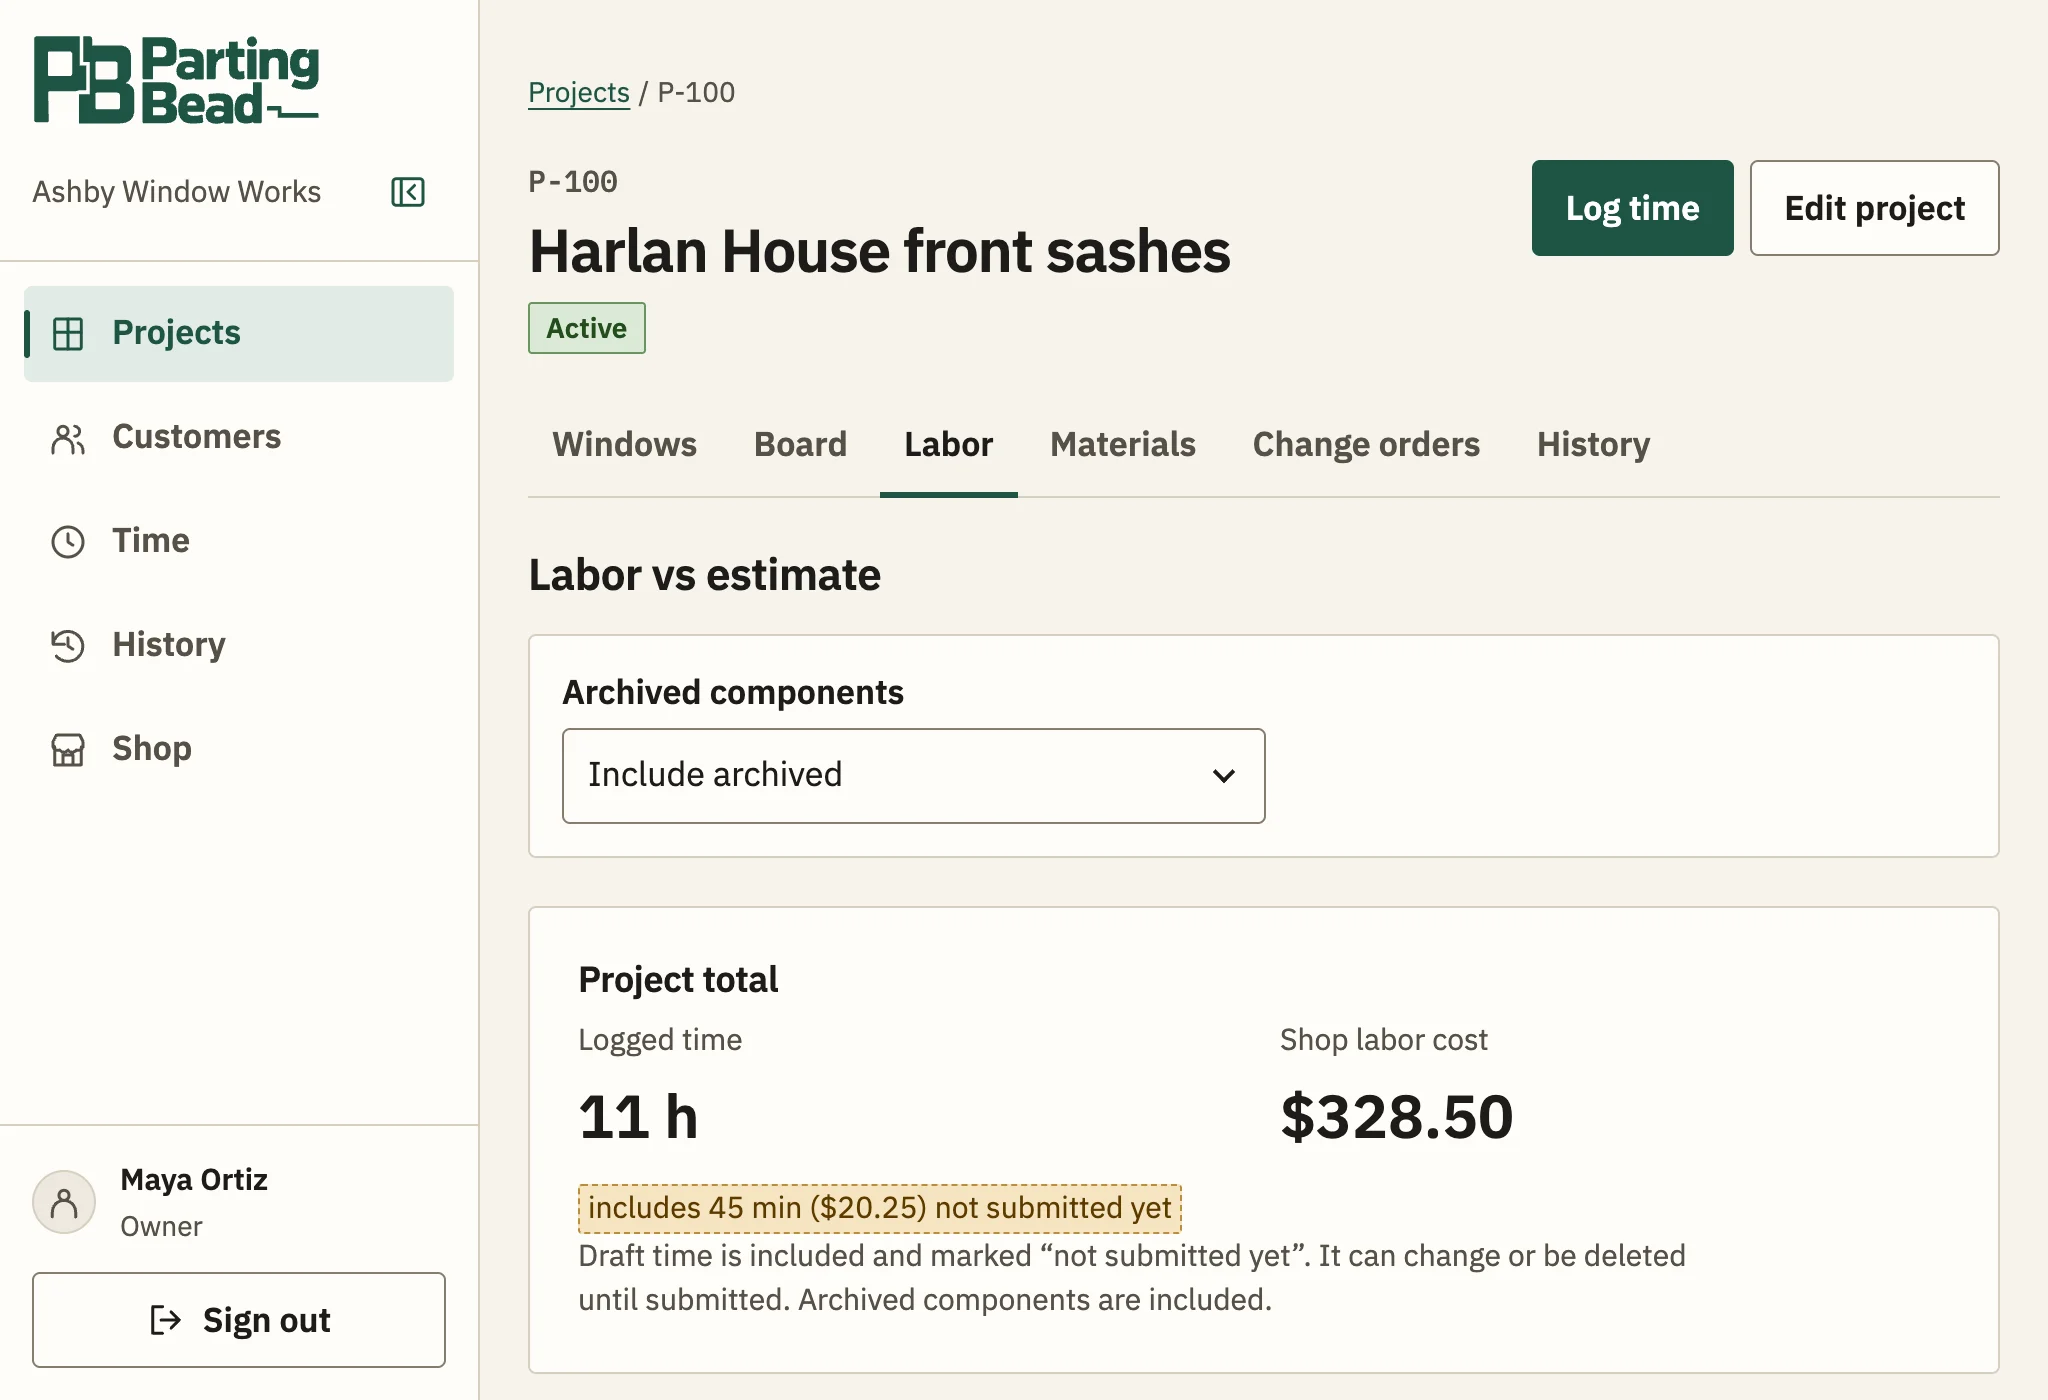The height and width of the screenshot is (1400, 2048).
Task: Click the Harlan House front sashes title
Action: point(880,251)
